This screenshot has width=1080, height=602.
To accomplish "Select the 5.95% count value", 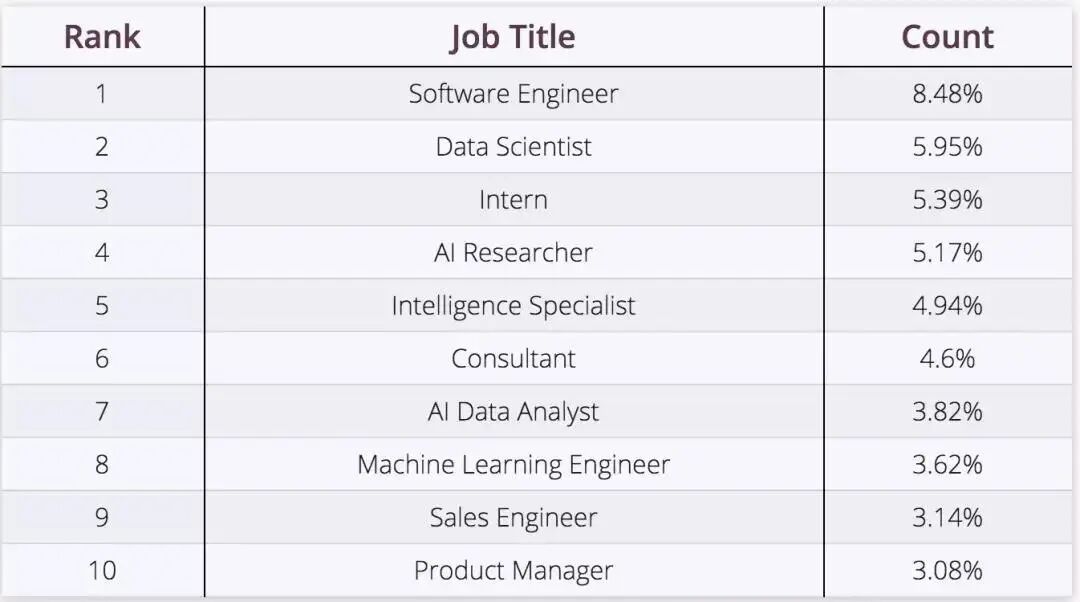I will coord(947,147).
